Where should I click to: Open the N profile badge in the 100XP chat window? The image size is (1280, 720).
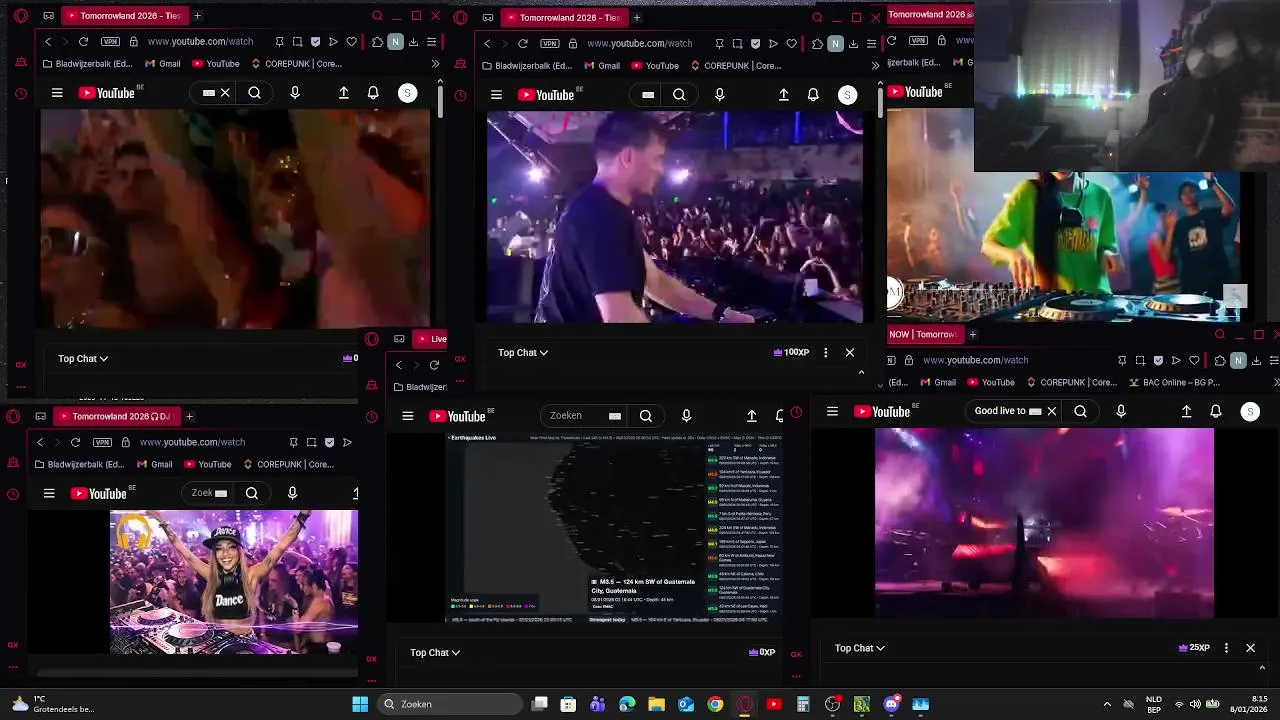click(835, 44)
